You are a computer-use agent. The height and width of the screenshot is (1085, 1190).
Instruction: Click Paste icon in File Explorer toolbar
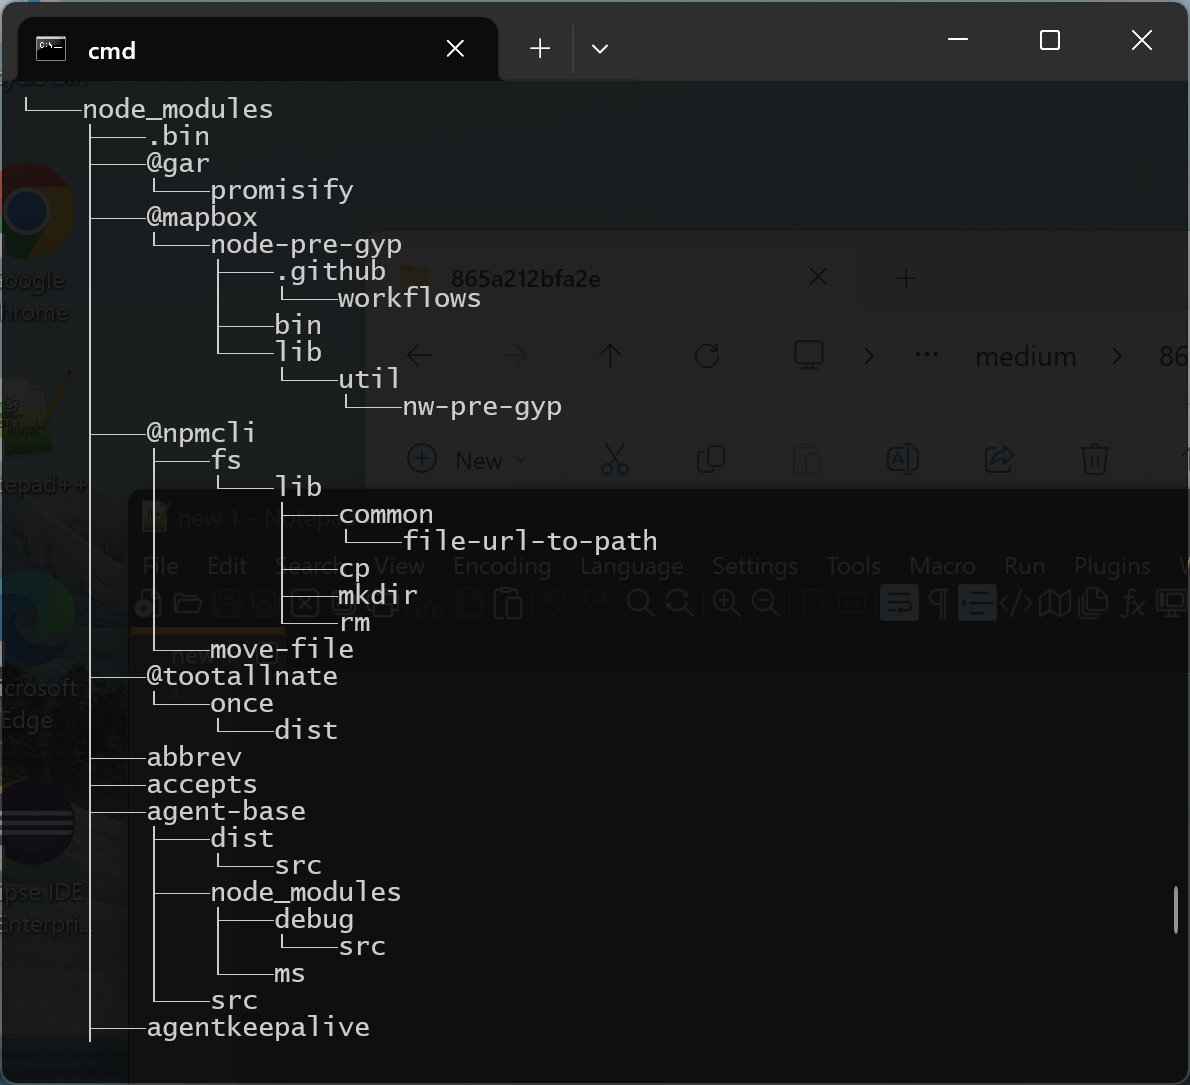[807, 460]
